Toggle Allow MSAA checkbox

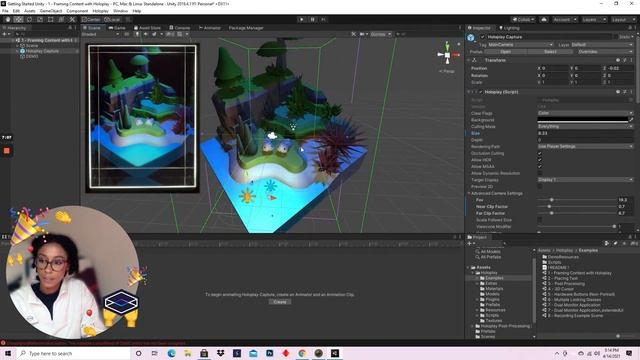pyautogui.click(x=540, y=167)
